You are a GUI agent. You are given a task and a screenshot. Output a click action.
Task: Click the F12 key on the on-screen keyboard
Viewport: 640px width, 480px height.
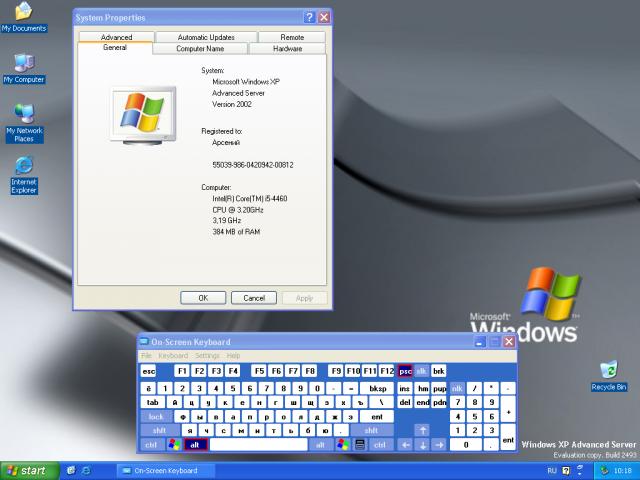(x=387, y=371)
